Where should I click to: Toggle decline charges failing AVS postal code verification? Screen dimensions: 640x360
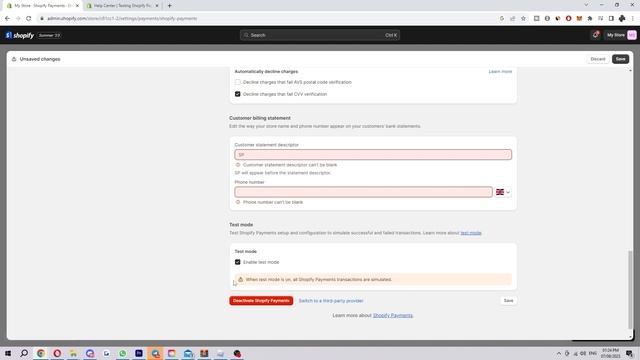(x=238, y=82)
